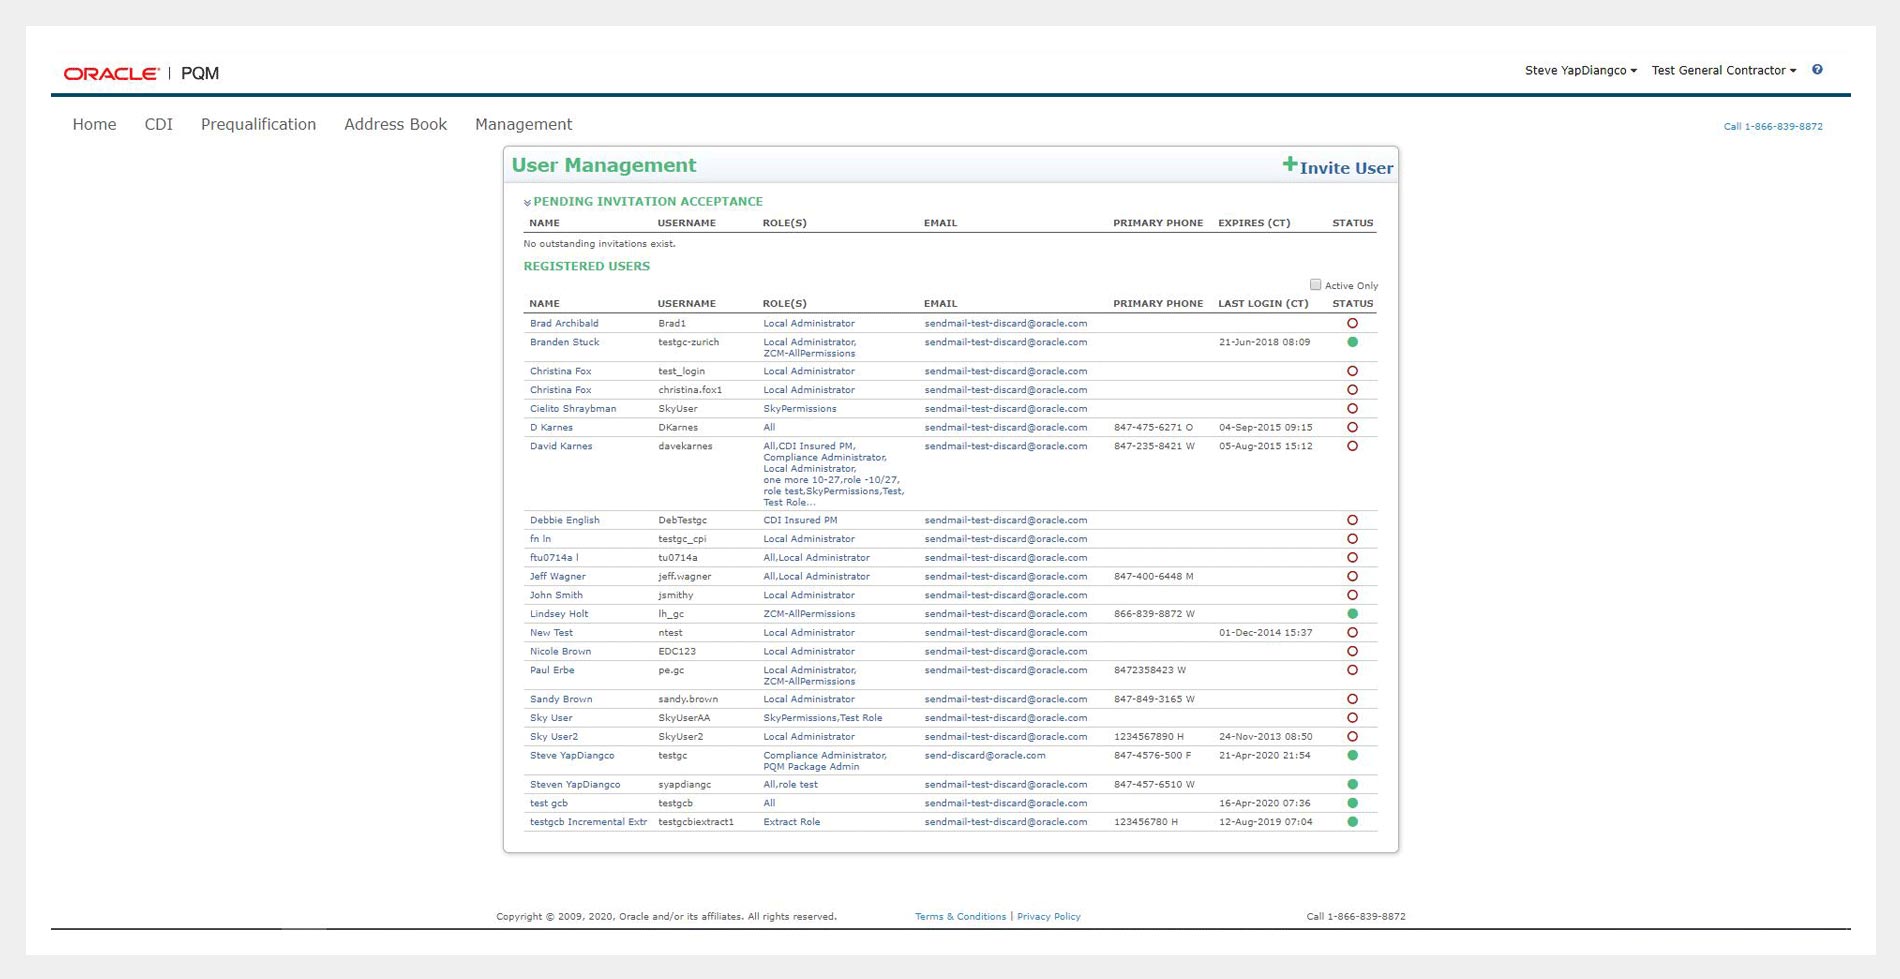
Task: Open Jeff Wagner's user profile link
Action: [557, 577]
